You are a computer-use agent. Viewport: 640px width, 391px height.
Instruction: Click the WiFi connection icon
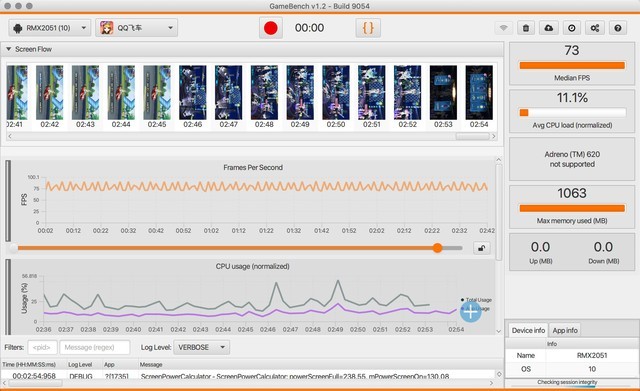[504, 28]
